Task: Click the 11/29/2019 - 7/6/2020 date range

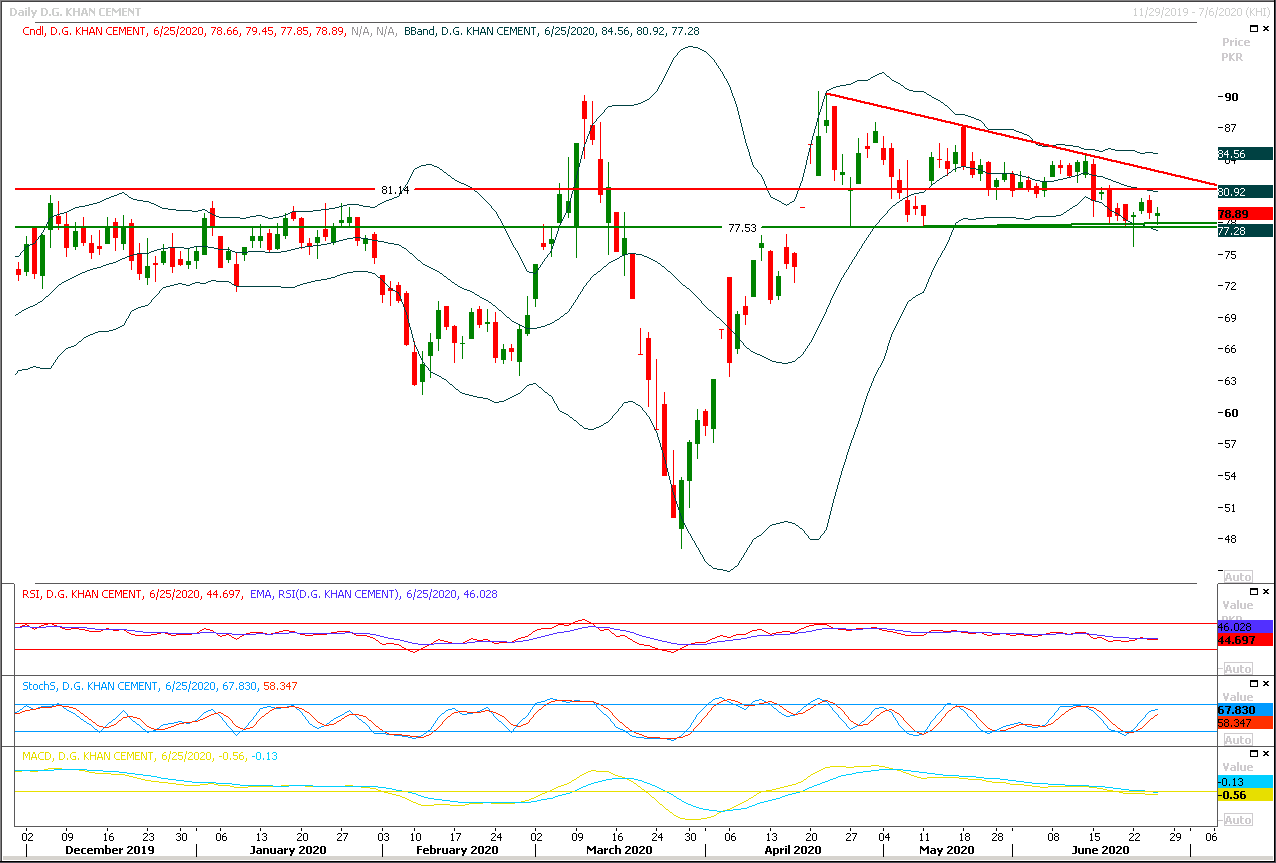Action: pos(1200,12)
